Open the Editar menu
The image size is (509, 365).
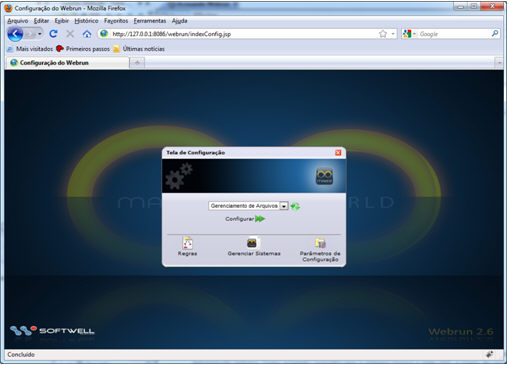(x=41, y=21)
